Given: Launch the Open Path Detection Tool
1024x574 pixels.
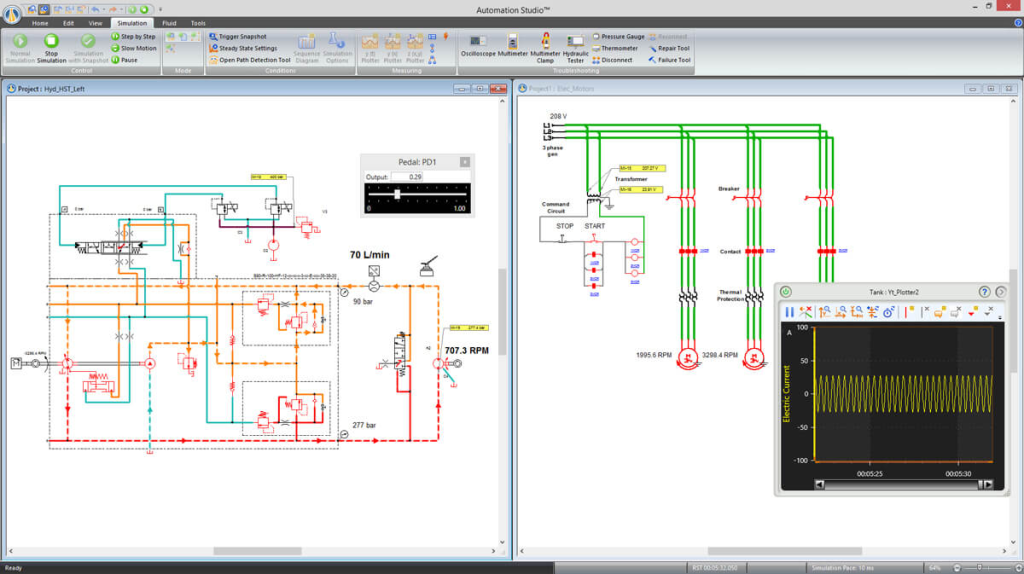Looking at the screenshot, I should (249, 60).
